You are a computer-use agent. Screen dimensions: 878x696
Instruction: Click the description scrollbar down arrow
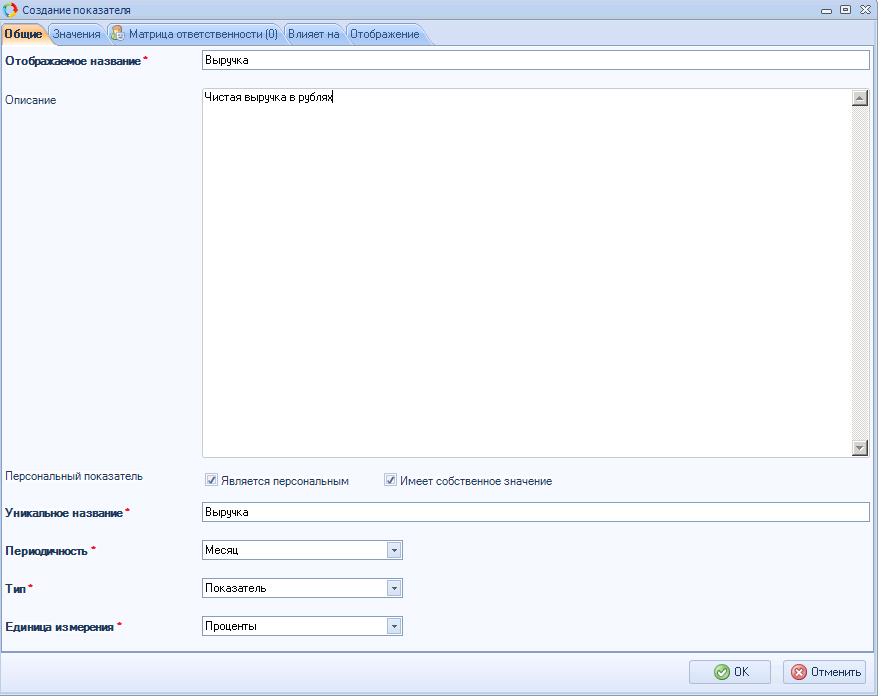[859, 448]
